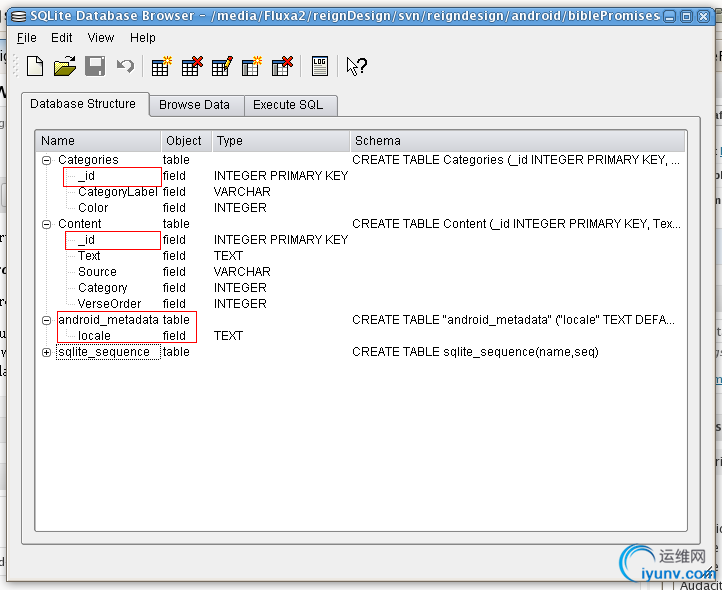The image size is (722, 590).
Task: Click the CREATE TABLE Categories schema text
Action: (516, 160)
